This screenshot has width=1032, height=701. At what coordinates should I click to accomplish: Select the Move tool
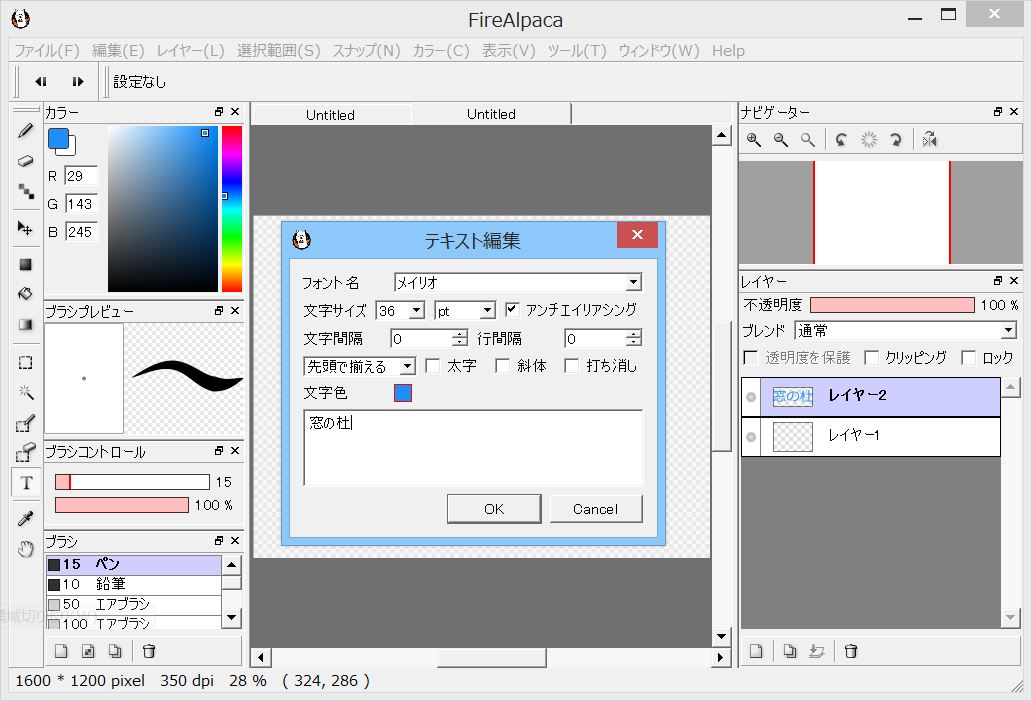(25, 229)
